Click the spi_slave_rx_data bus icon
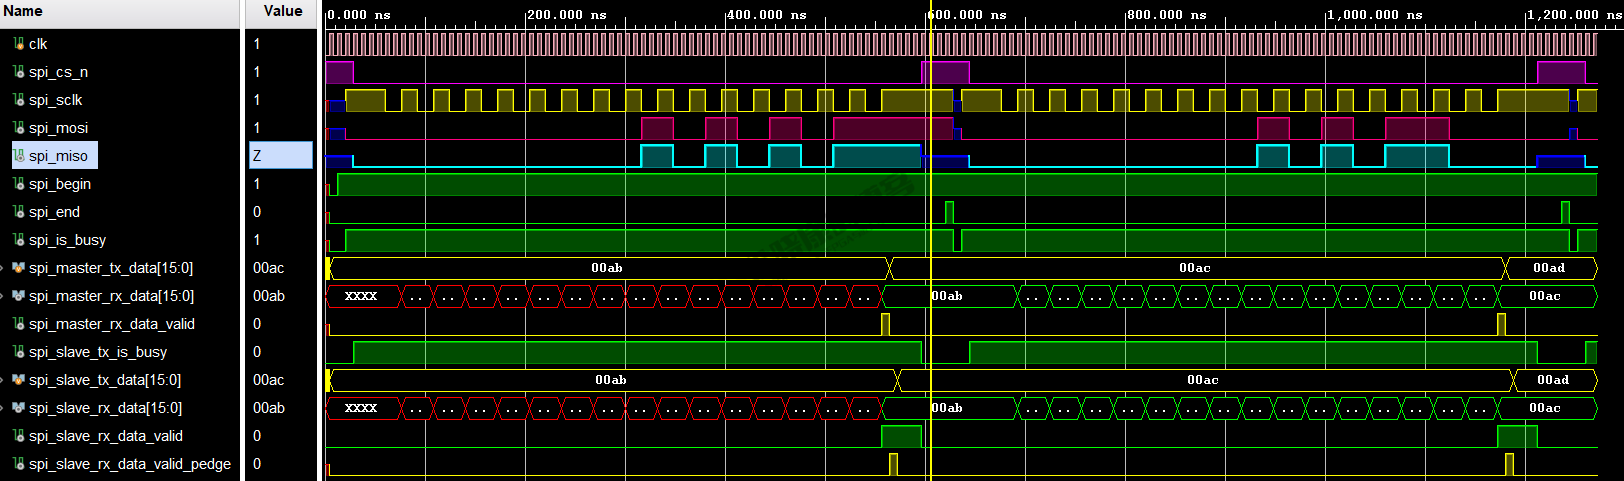 (19, 408)
